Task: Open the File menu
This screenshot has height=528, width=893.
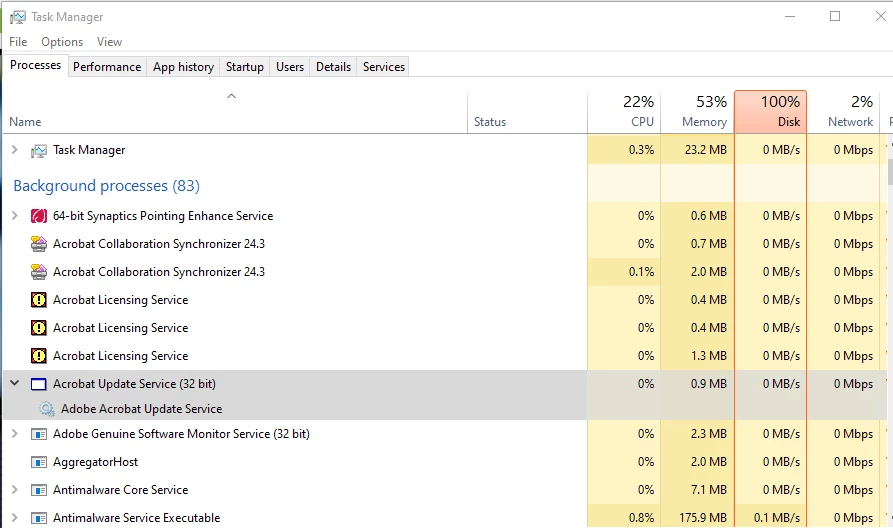Action: pyautogui.click(x=18, y=42)
